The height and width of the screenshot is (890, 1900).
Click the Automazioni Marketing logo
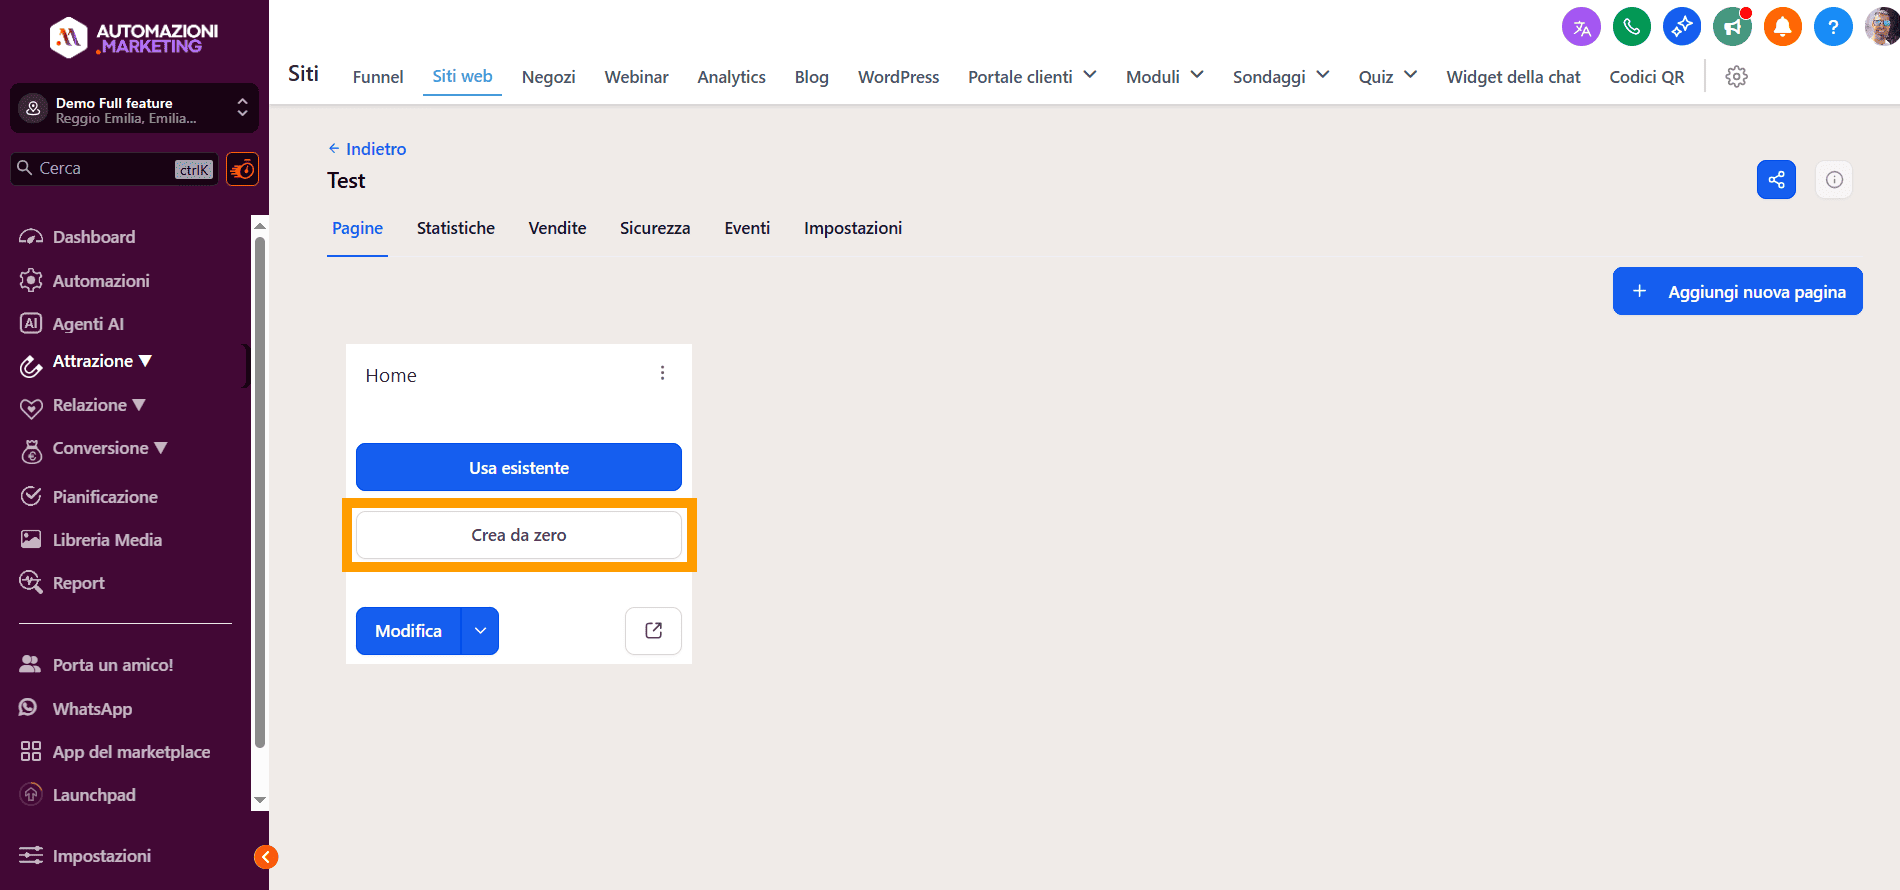click(134, 38)
